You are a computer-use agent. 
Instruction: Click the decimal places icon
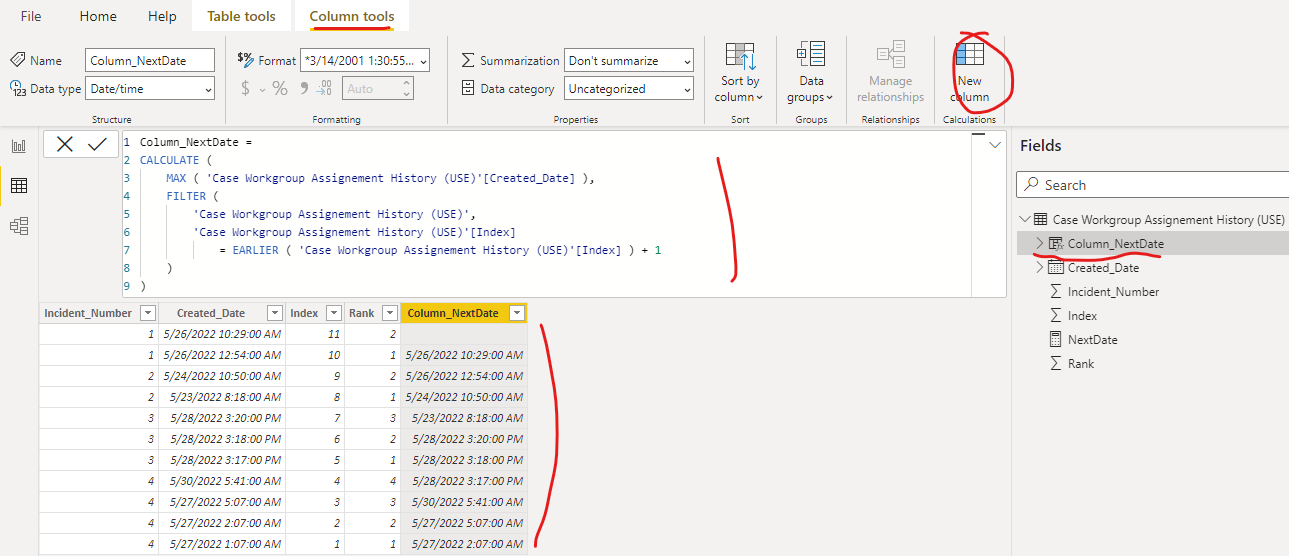click(x=324, y=89)
